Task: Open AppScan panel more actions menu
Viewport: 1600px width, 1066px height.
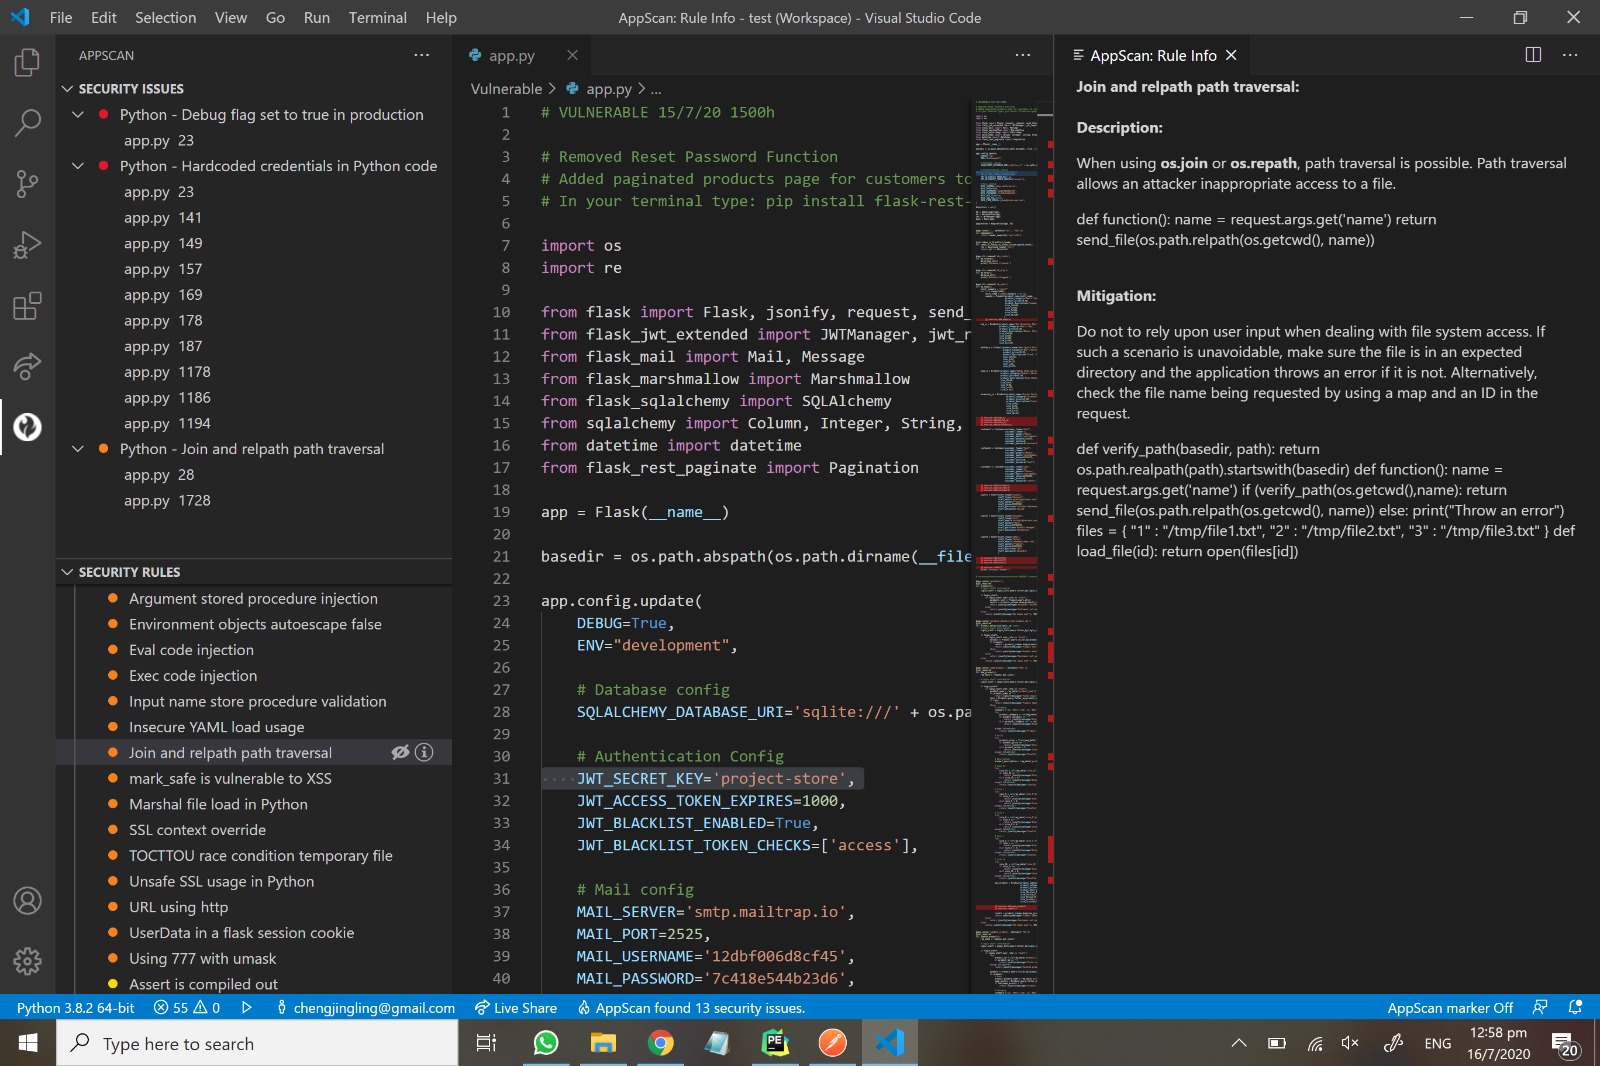Action: (421, 55)
